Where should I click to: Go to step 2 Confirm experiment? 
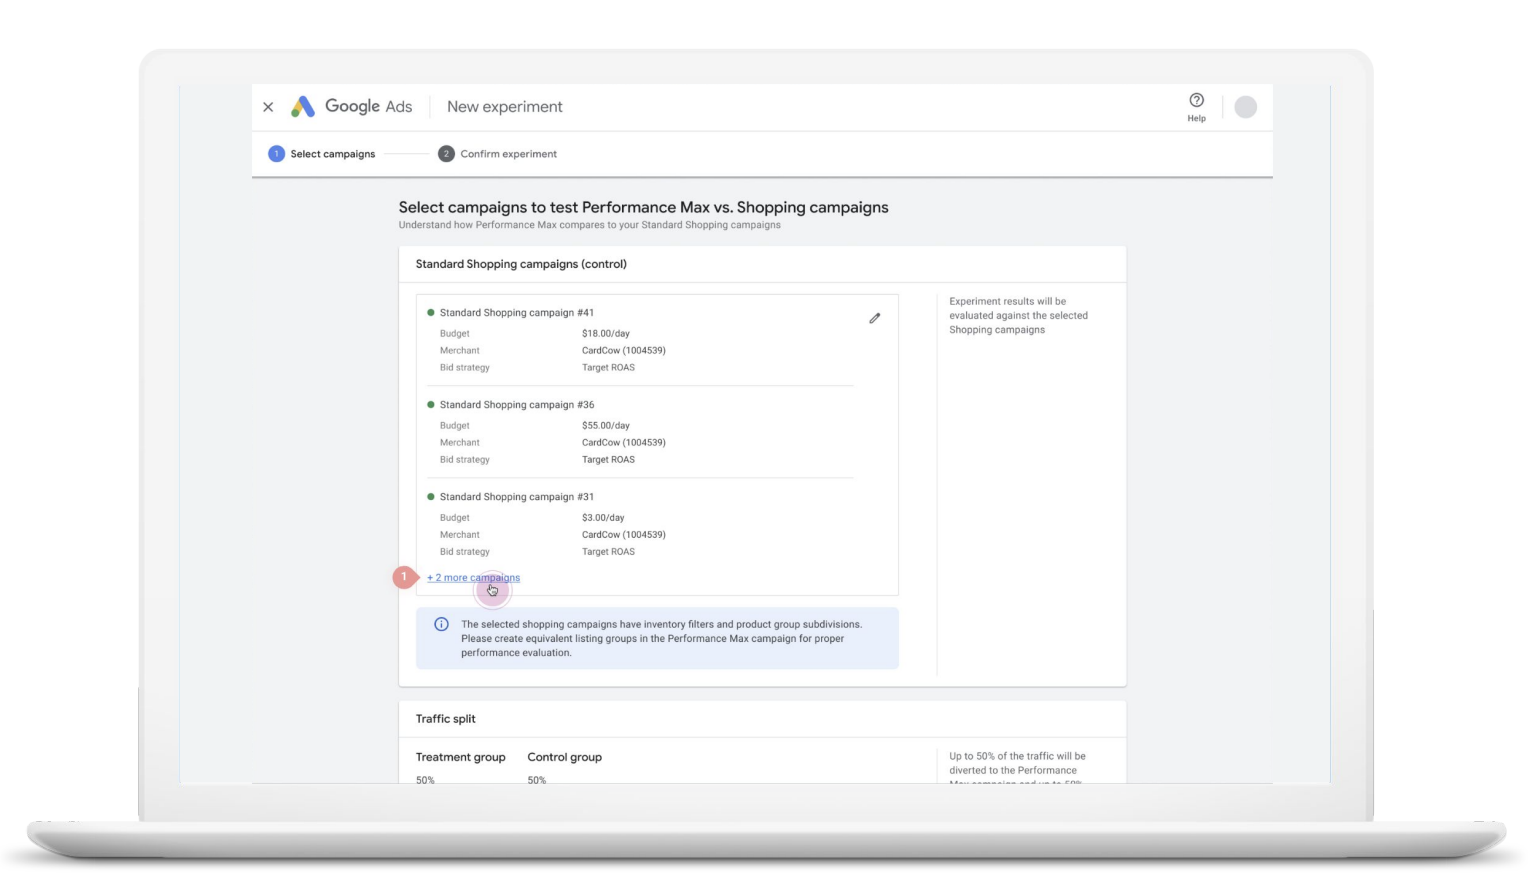click(x=498, y=154)
